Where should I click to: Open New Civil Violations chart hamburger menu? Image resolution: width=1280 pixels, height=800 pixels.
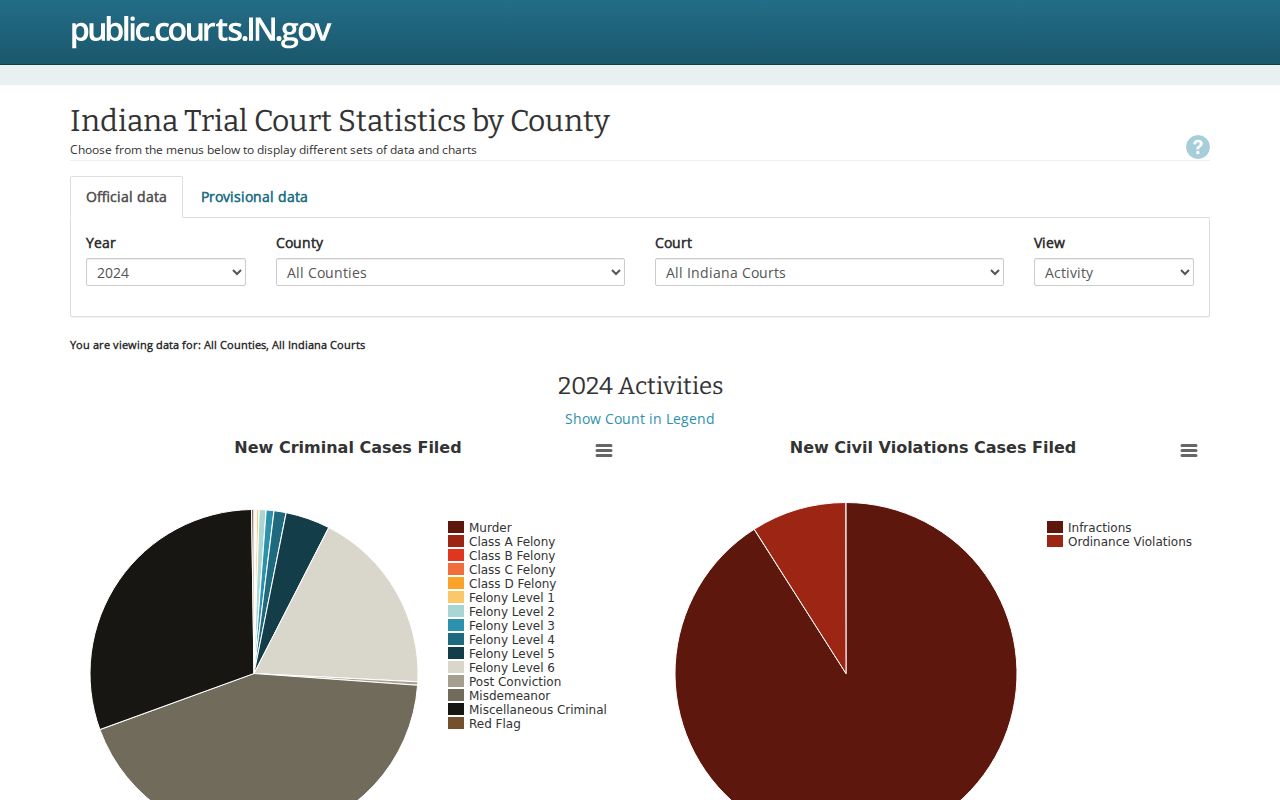pos(1189,451)
